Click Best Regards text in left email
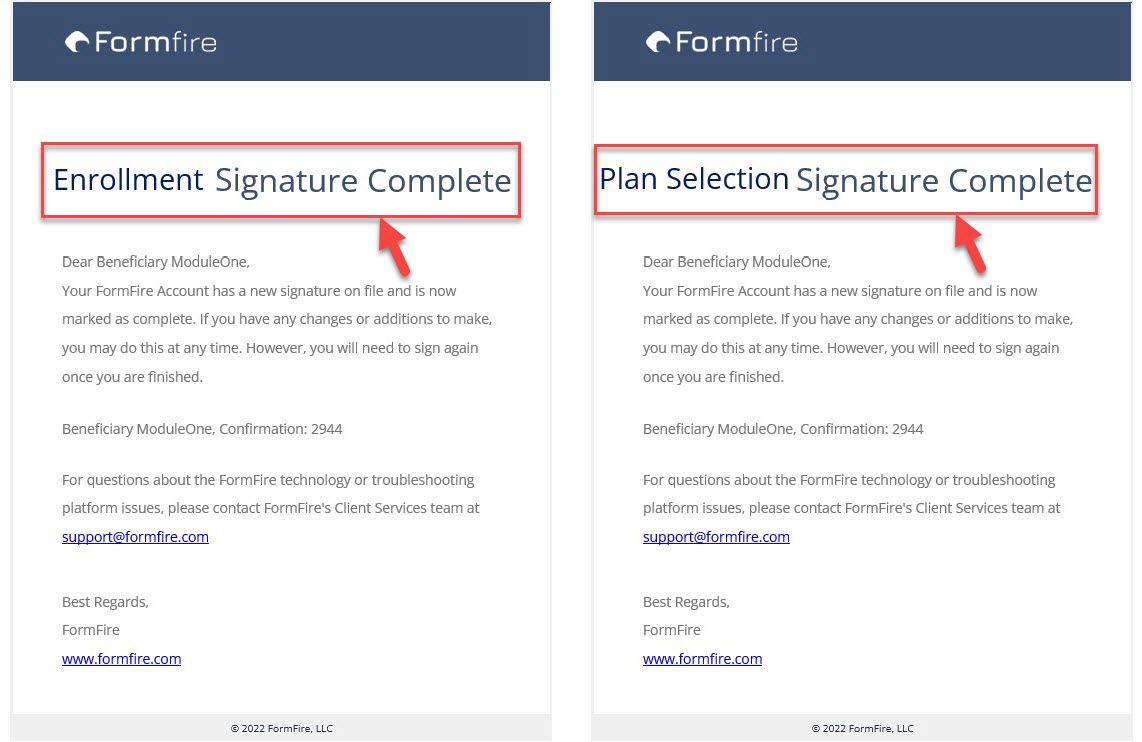This screenshot has height=742, width=1142. (x=106, y=602)
